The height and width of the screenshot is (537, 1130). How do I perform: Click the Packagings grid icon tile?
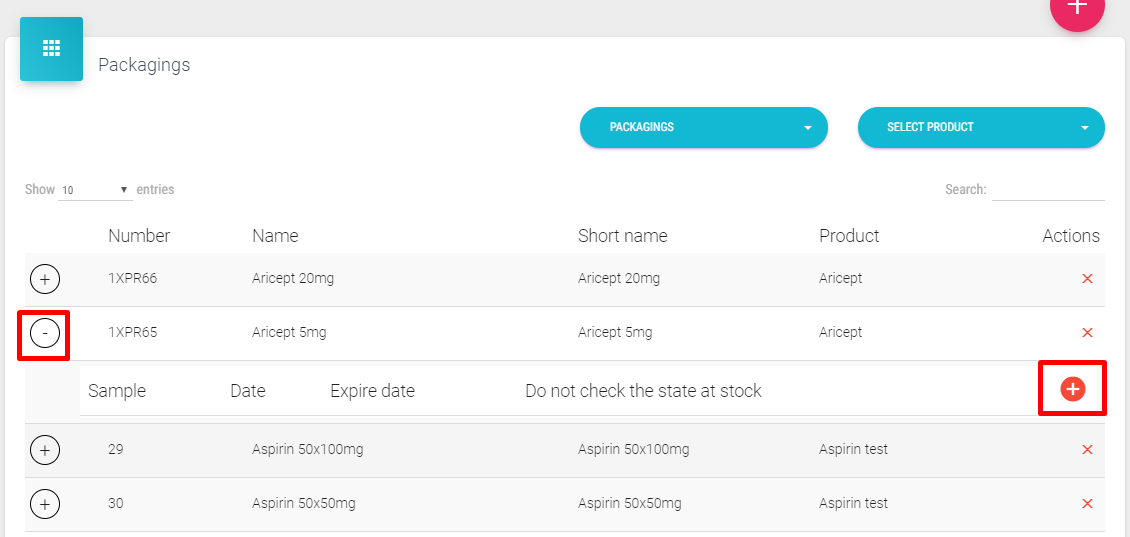pos(51,48)
